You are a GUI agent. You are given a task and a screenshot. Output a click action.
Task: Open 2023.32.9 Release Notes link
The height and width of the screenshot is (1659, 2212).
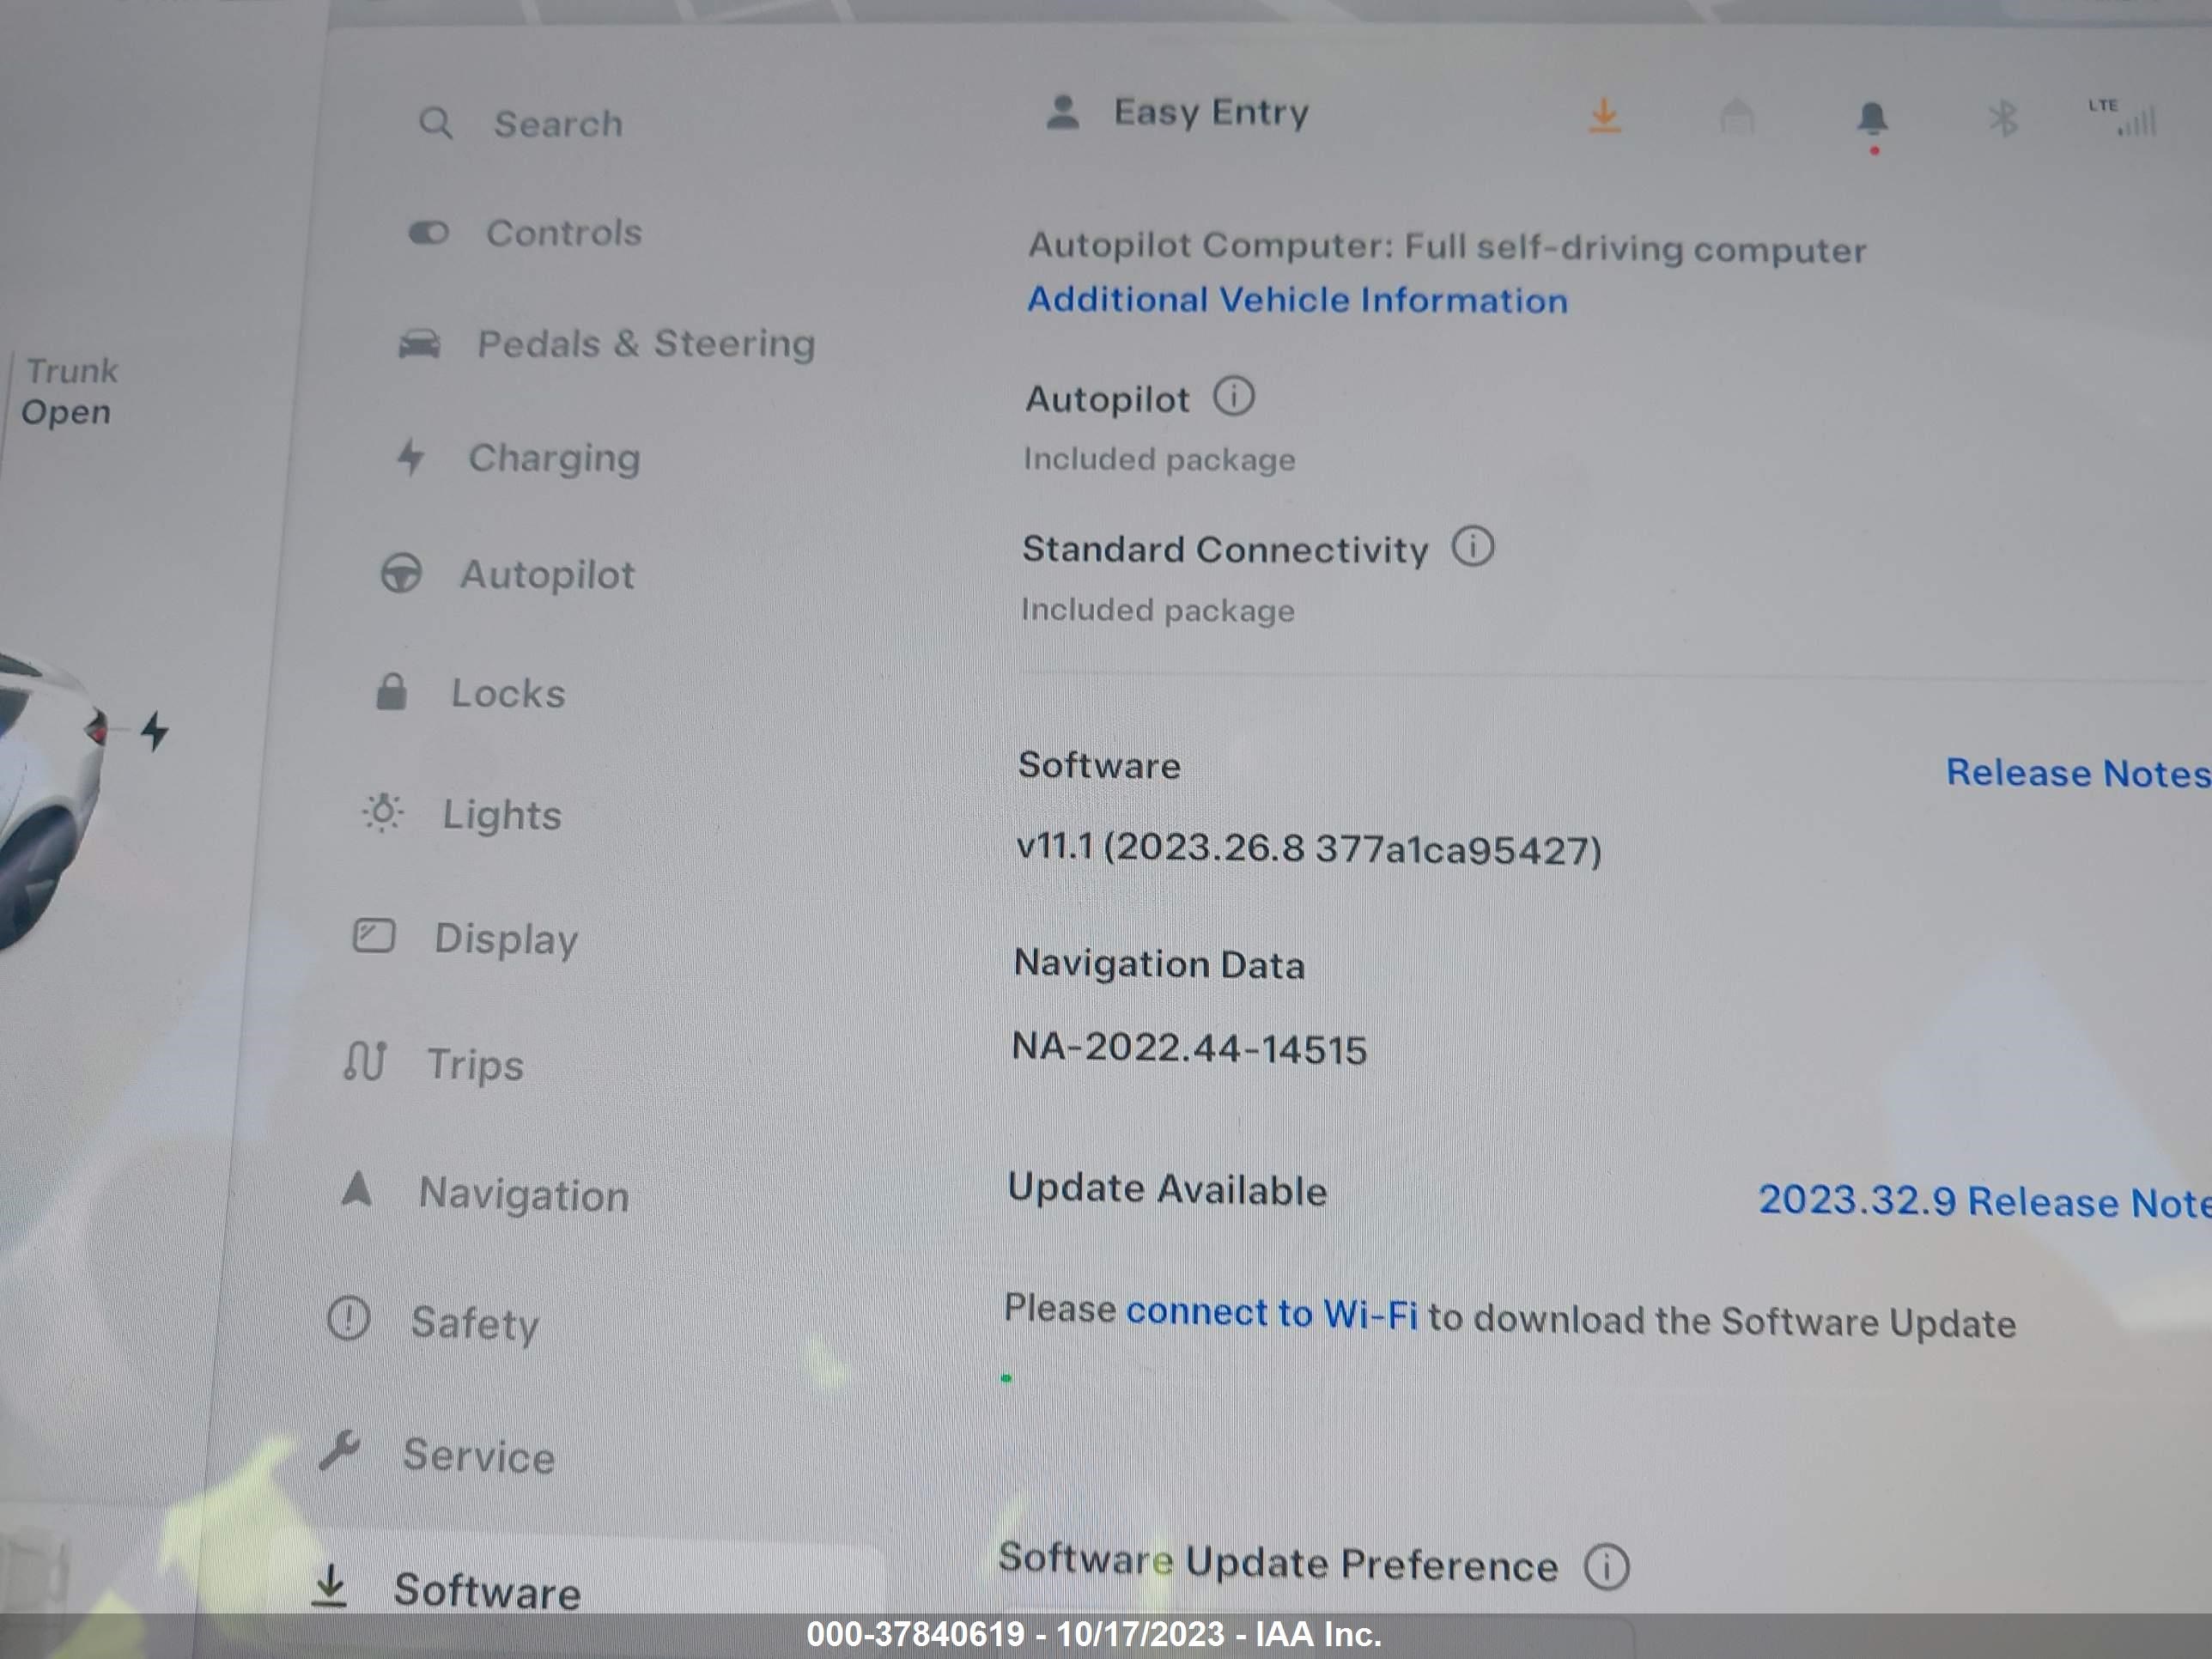pyautogui.click(x=1985, y=1201)
